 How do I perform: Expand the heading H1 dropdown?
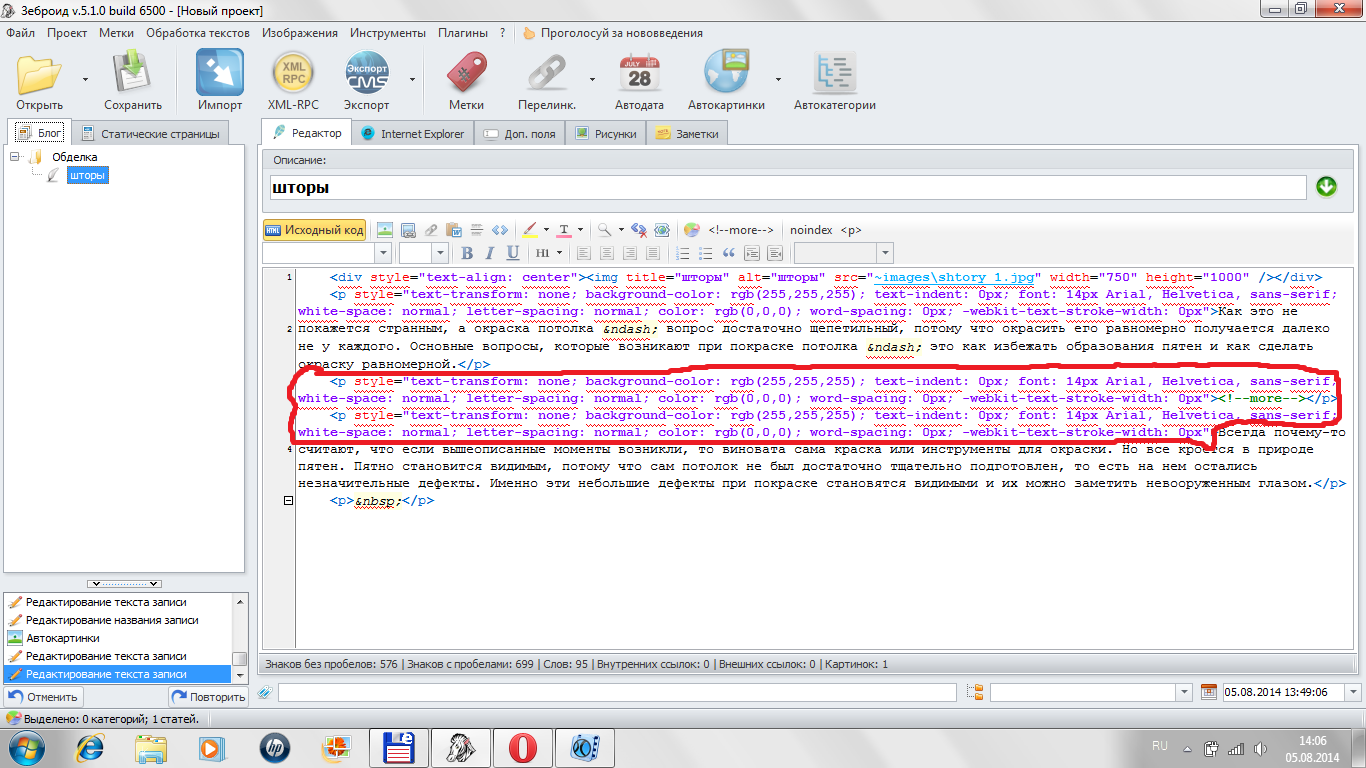tap(559, 253)
